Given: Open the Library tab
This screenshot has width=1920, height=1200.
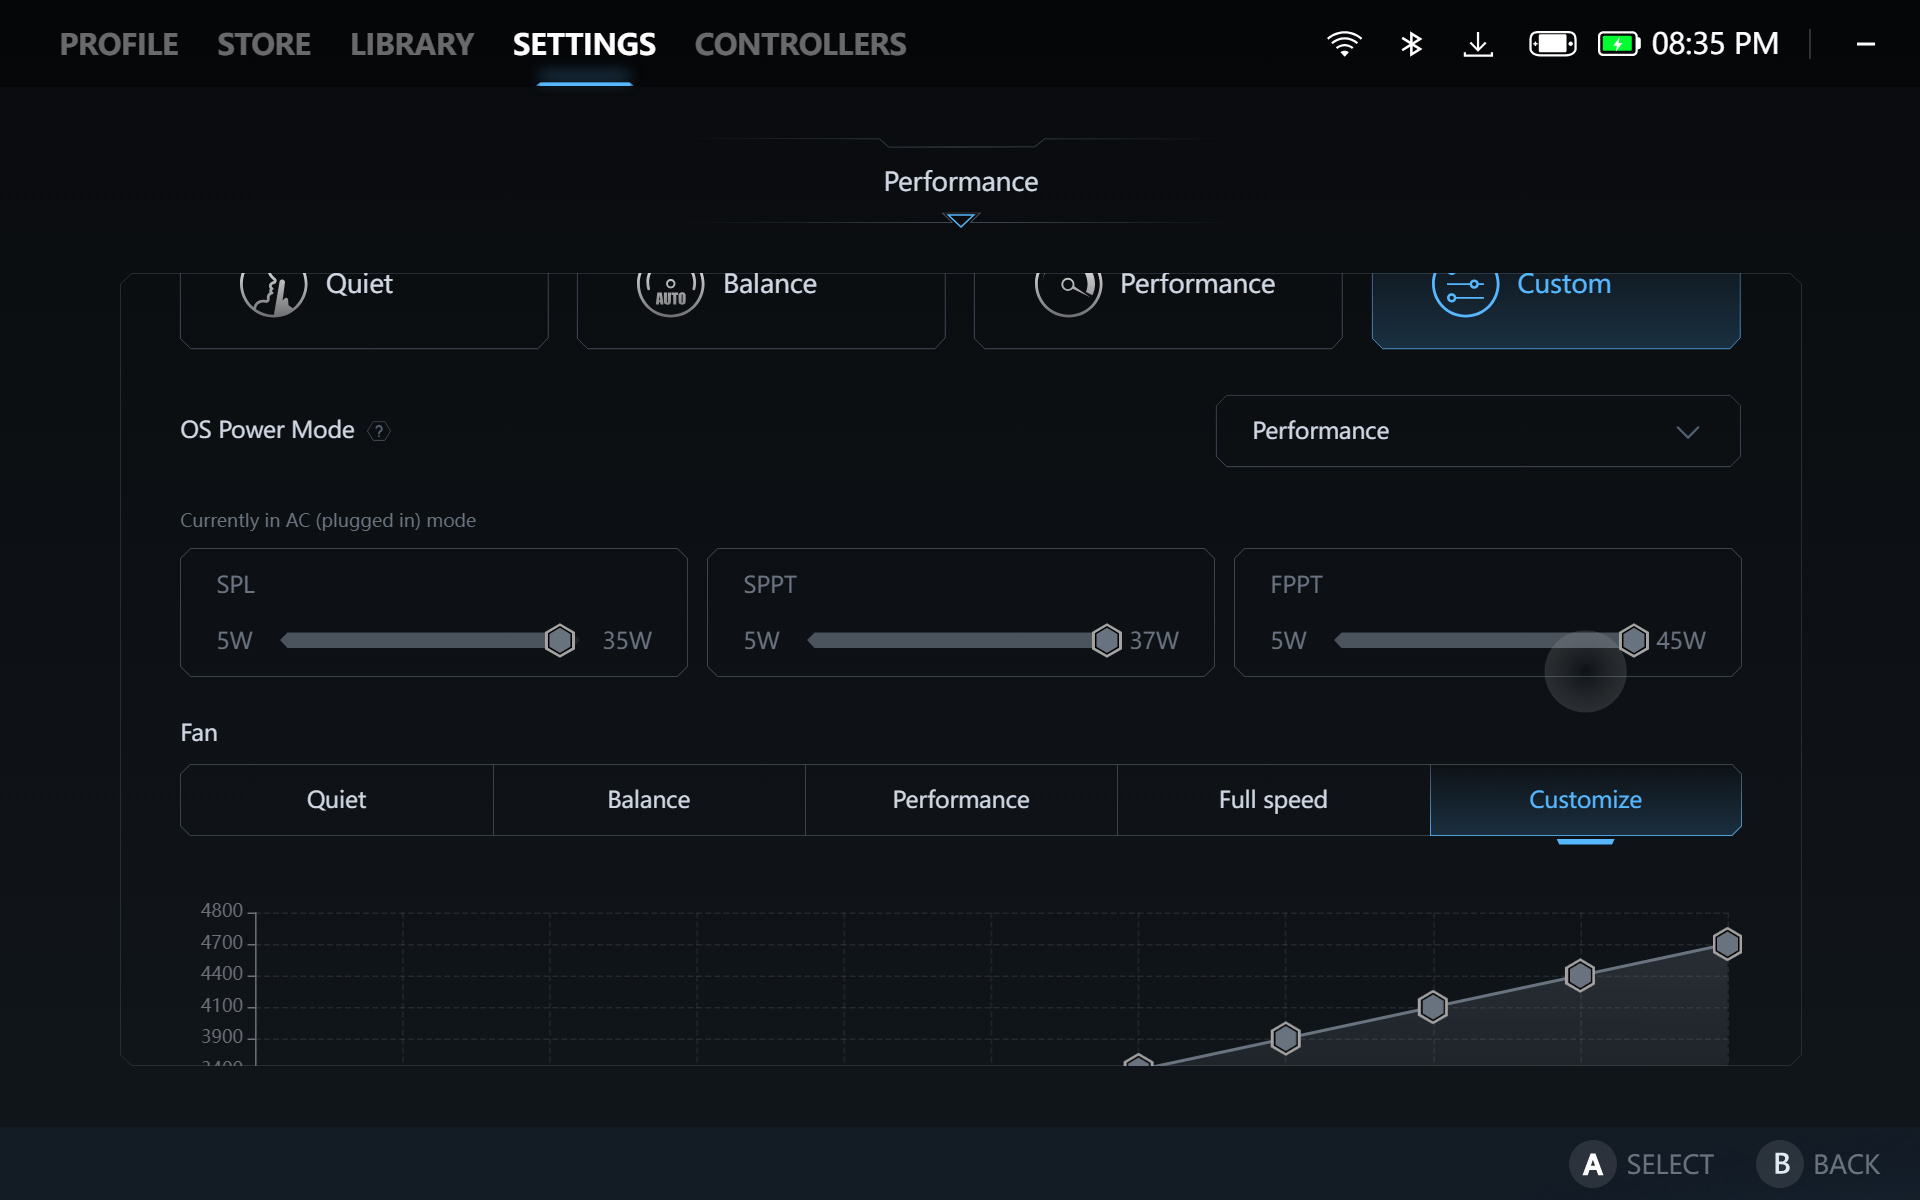Looking at the screenshot, I should (411, 44).
